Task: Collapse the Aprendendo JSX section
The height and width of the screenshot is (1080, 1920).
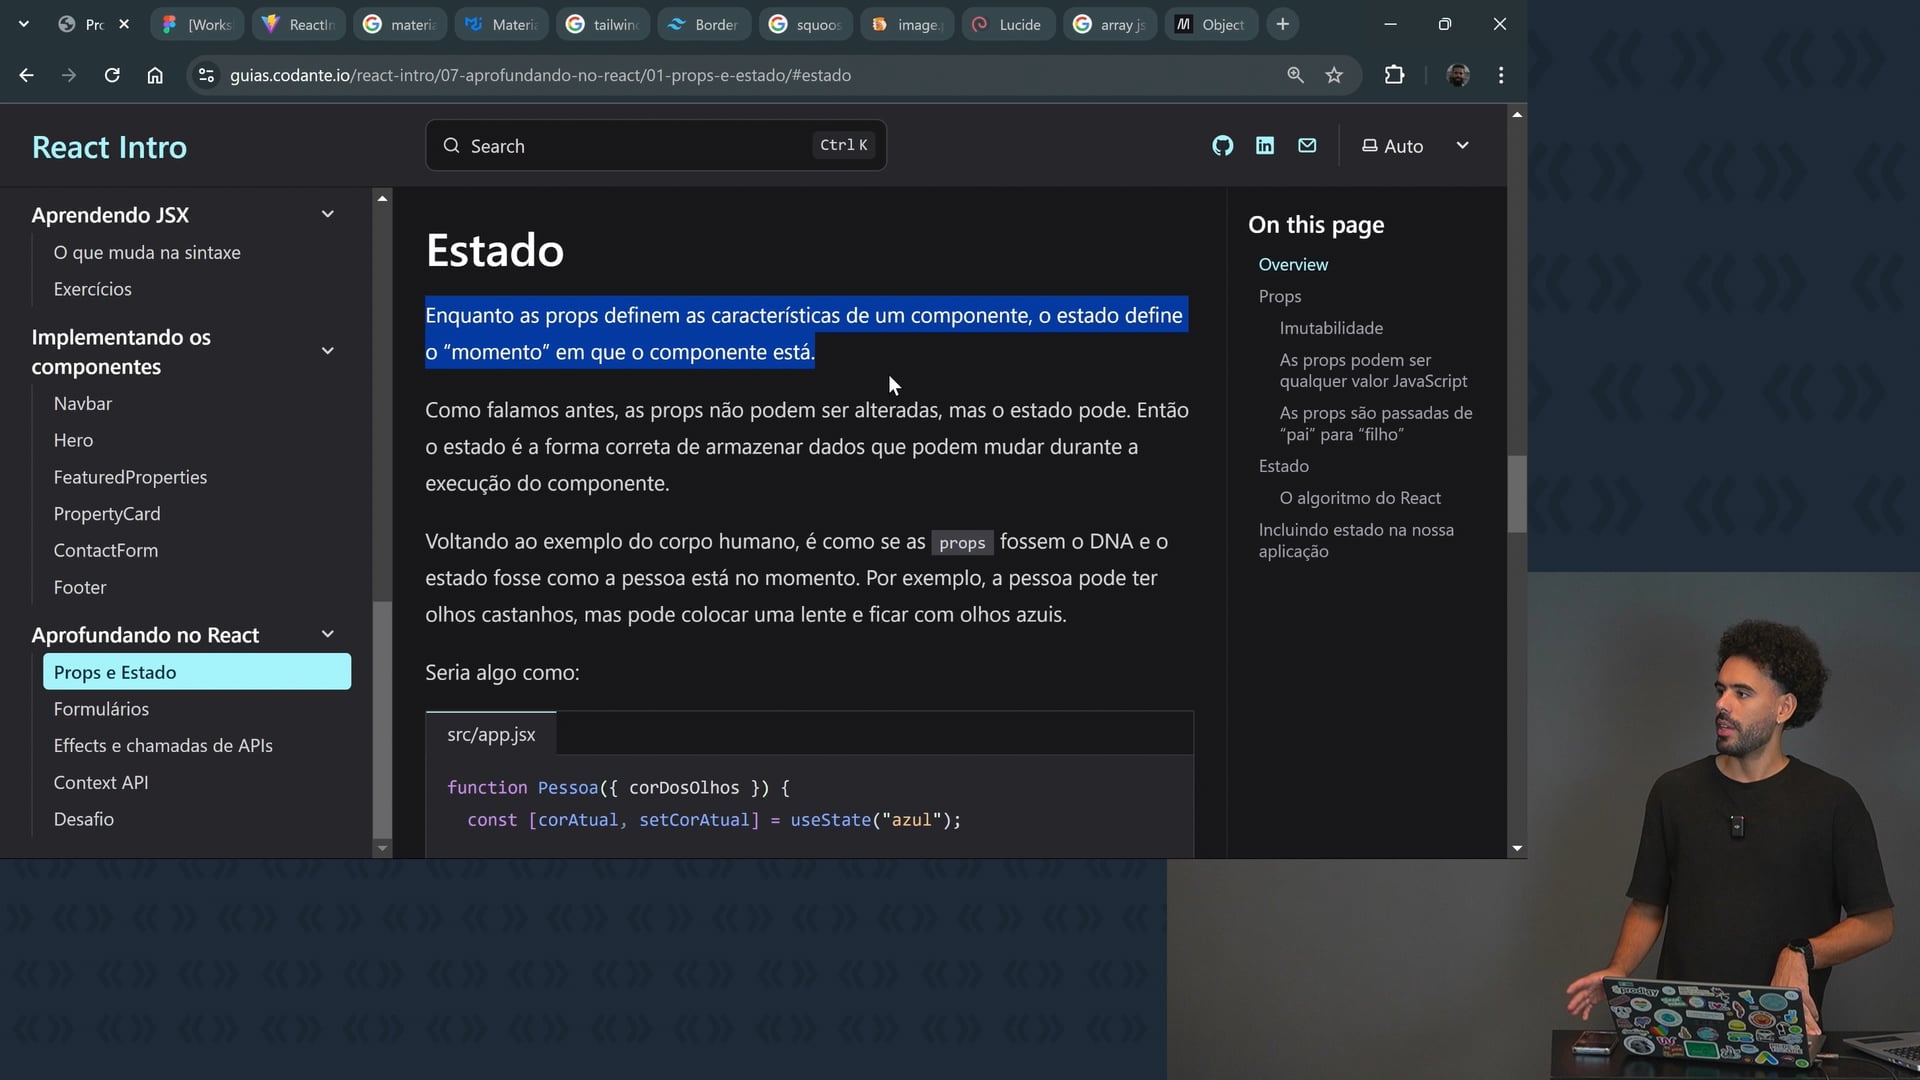Action: pos(327,215)
